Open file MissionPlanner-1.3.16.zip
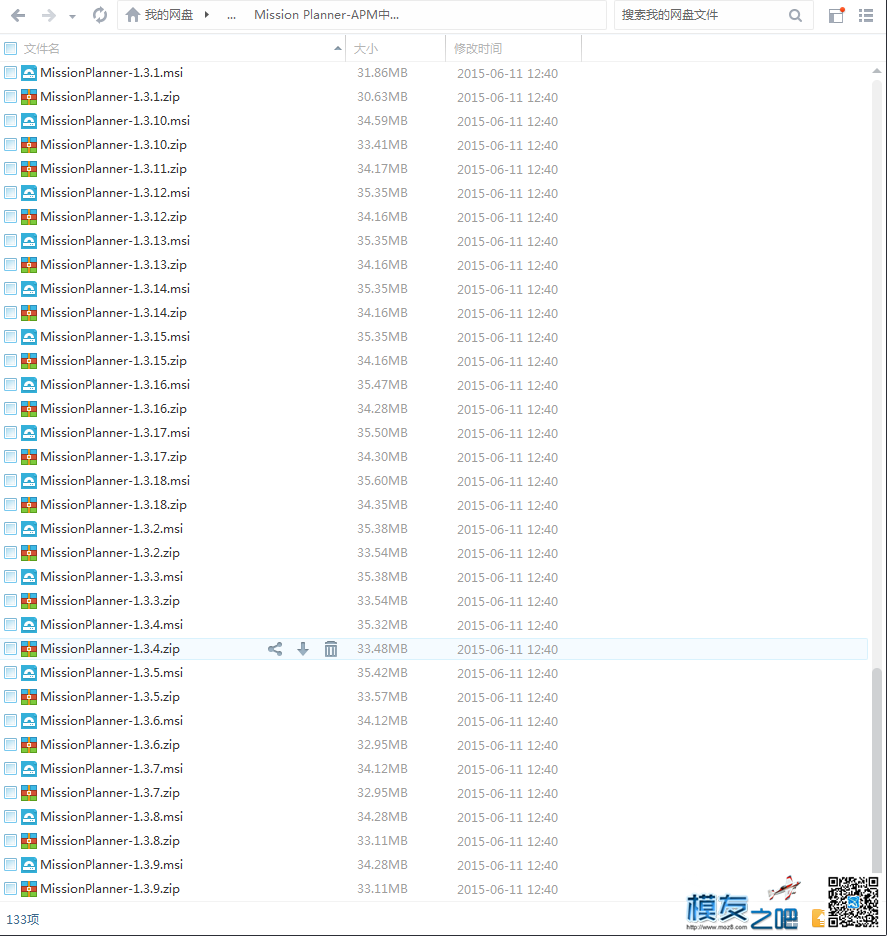887x936 pixels. click(113, 409)
